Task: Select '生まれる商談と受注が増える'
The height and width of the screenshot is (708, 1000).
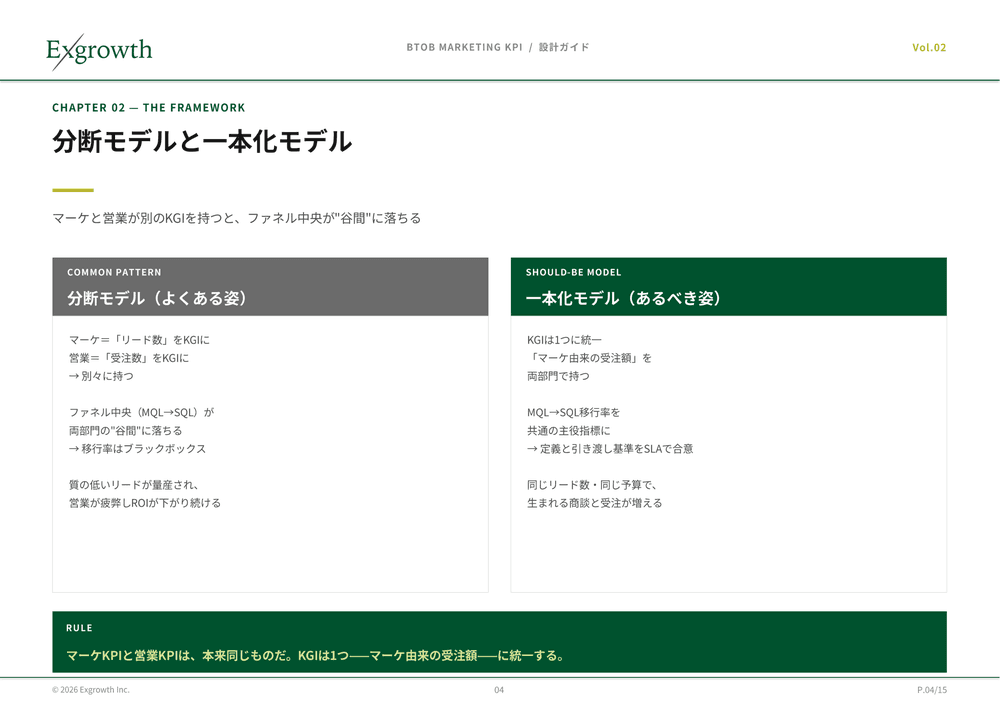Action: (594, 503)
